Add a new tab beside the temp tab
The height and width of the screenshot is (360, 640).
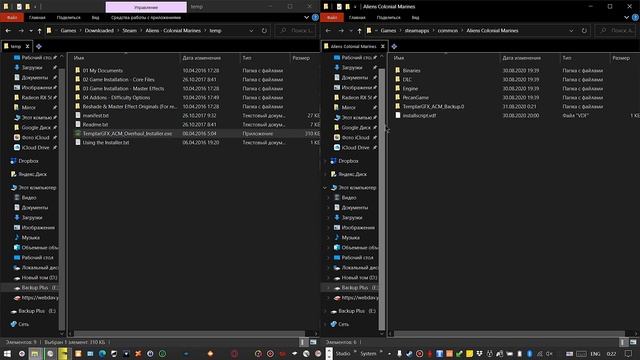[39, 47]
